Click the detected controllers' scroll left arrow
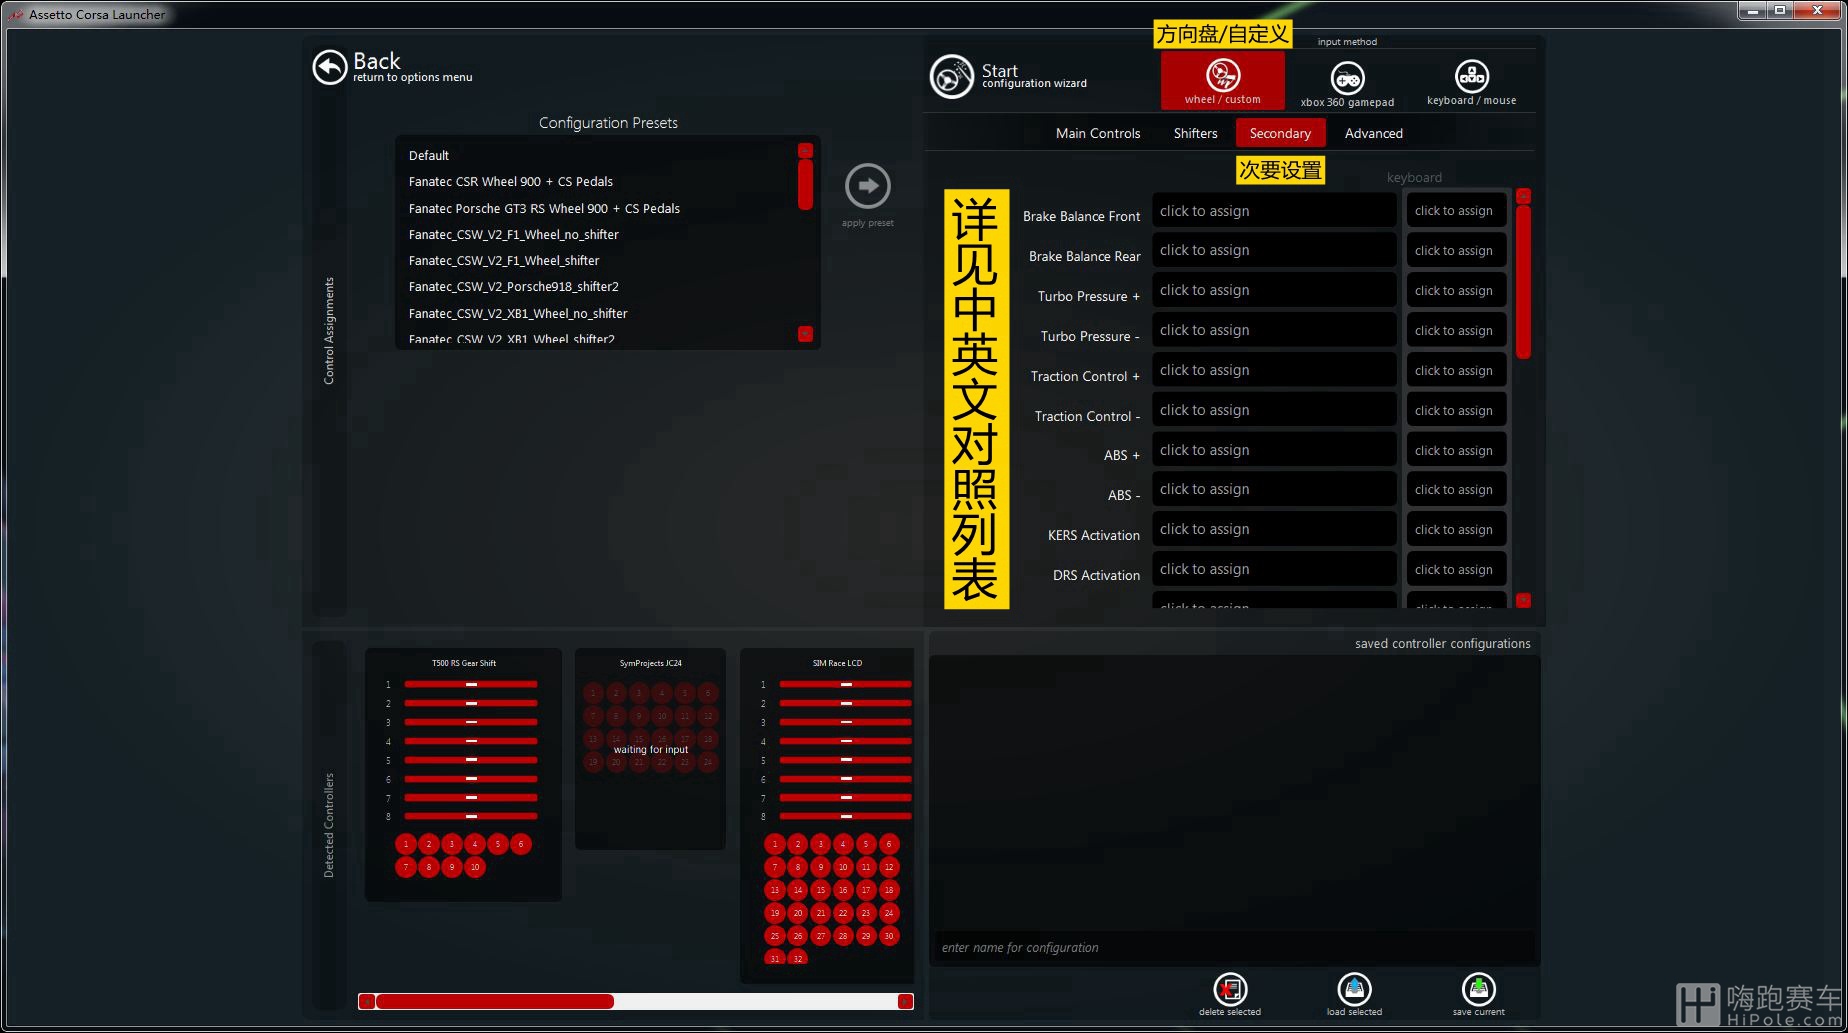The image size is (1848, 1033). point(367,1001)
